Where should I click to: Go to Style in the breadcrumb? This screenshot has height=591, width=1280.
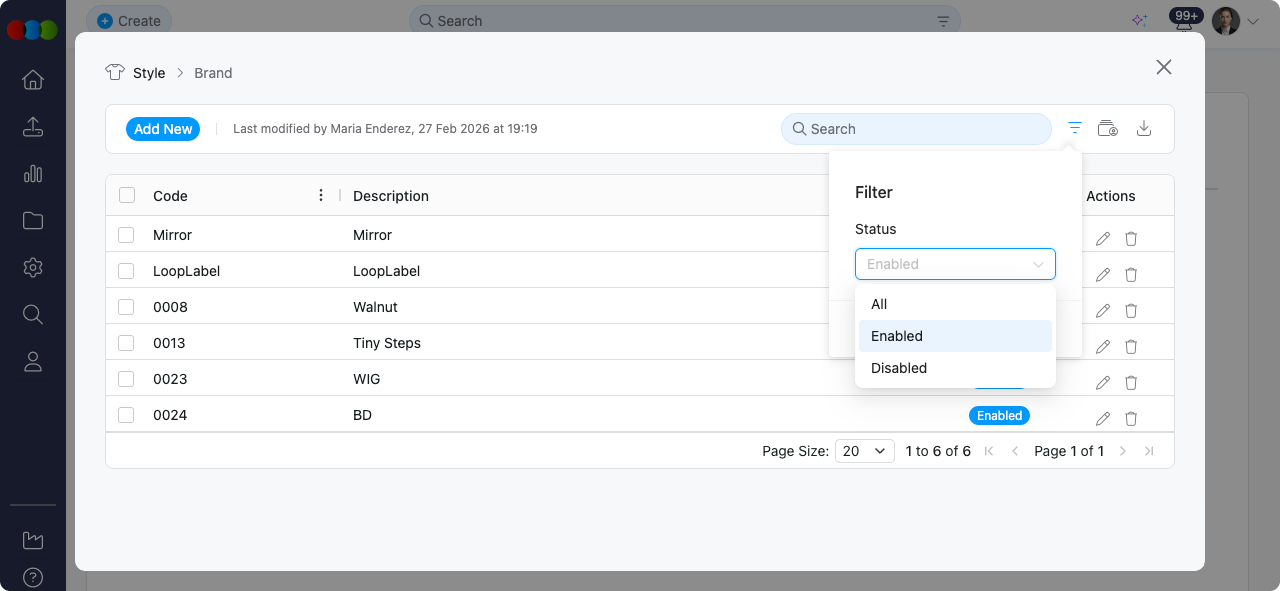coord(149,73)
